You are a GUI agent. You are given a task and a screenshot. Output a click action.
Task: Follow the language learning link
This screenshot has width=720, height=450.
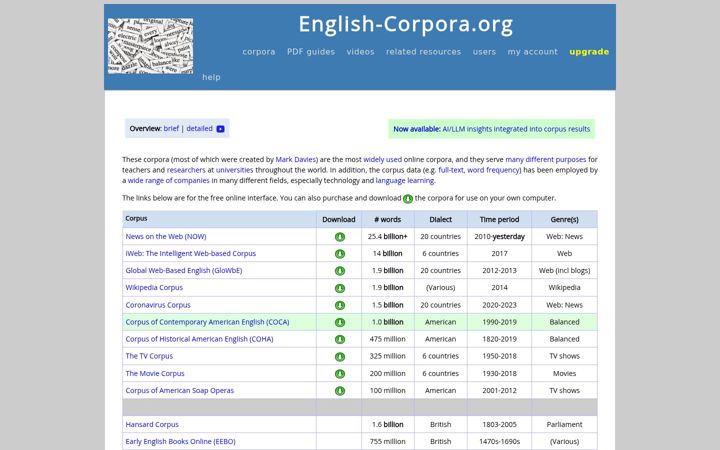[405, 180]
